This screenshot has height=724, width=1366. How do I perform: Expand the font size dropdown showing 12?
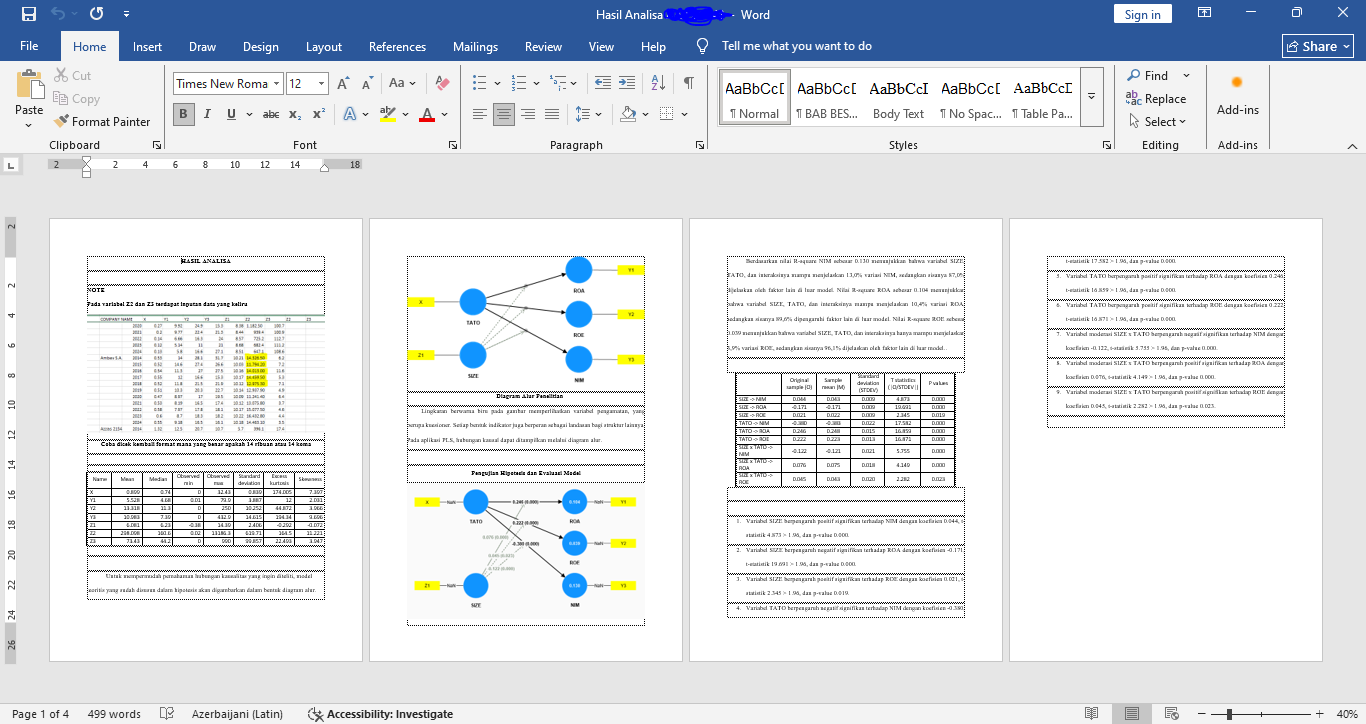click(x=321, y=84)
